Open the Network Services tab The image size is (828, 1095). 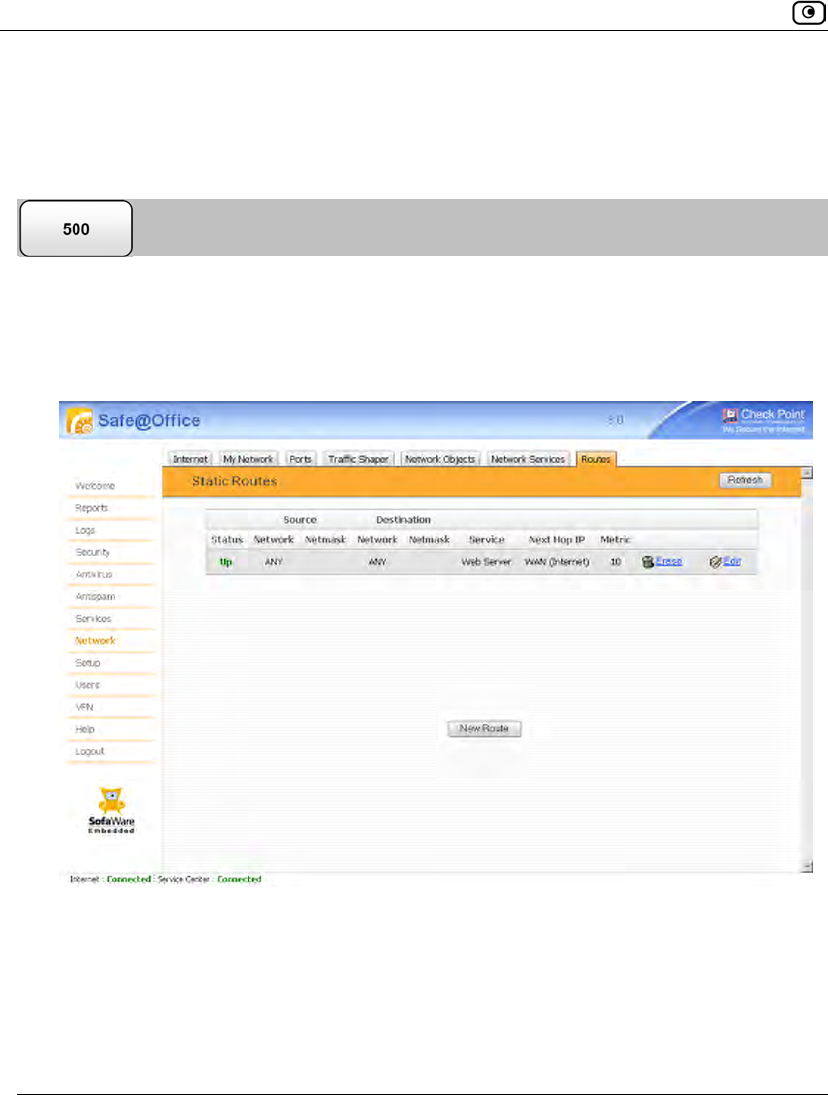528,459
